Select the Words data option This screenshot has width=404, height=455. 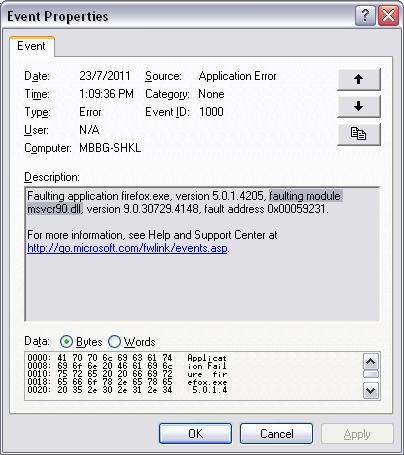[x=132, y=342]
